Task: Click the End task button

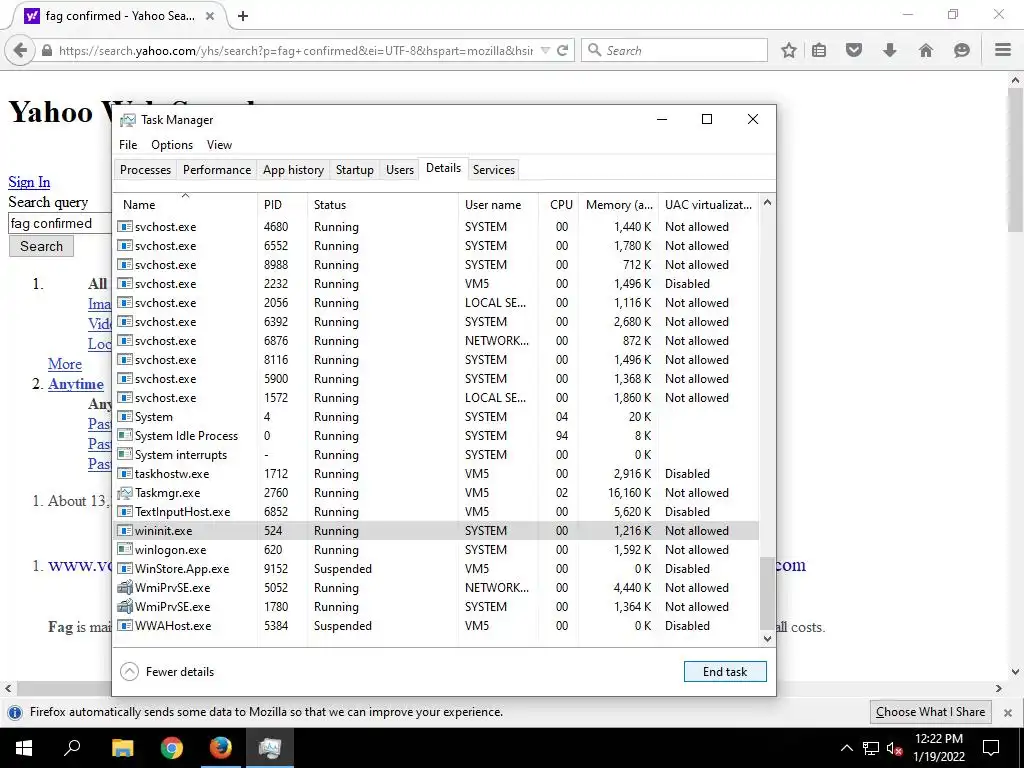Action: [725, 671]
